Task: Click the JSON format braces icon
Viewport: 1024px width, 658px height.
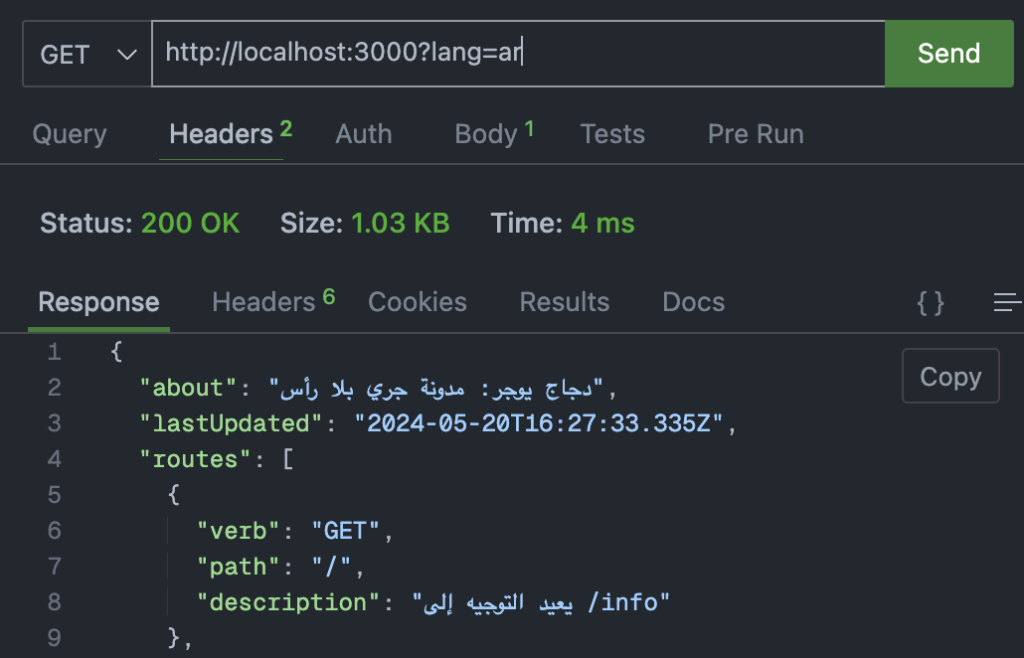Action: [931, 301]
